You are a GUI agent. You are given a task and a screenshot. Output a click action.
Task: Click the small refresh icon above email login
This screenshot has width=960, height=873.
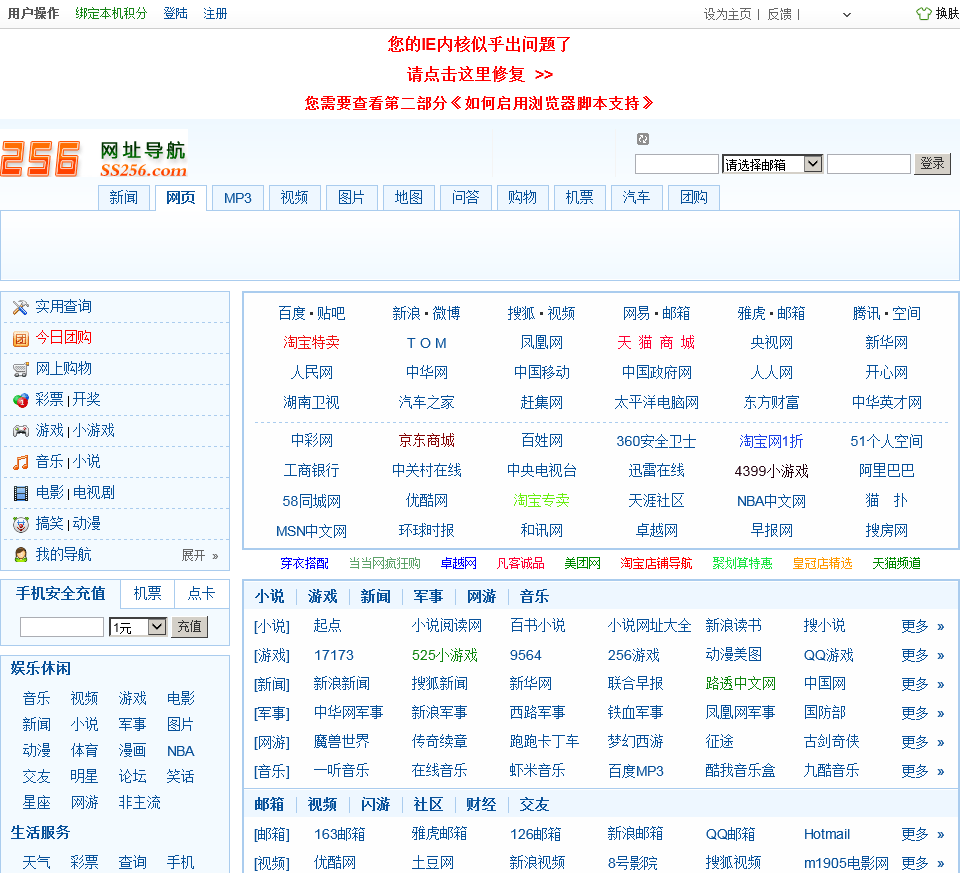(643, 139)
